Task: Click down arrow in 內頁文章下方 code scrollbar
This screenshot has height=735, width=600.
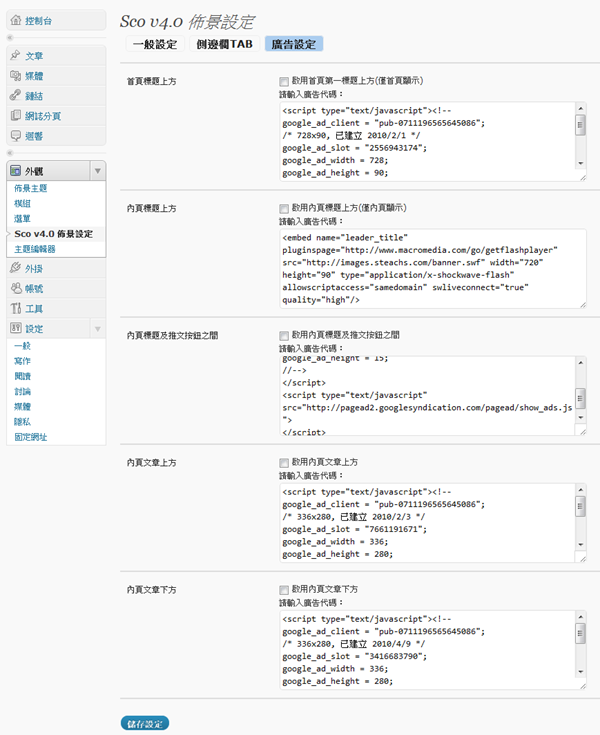Action: click(x=581, y=671)
